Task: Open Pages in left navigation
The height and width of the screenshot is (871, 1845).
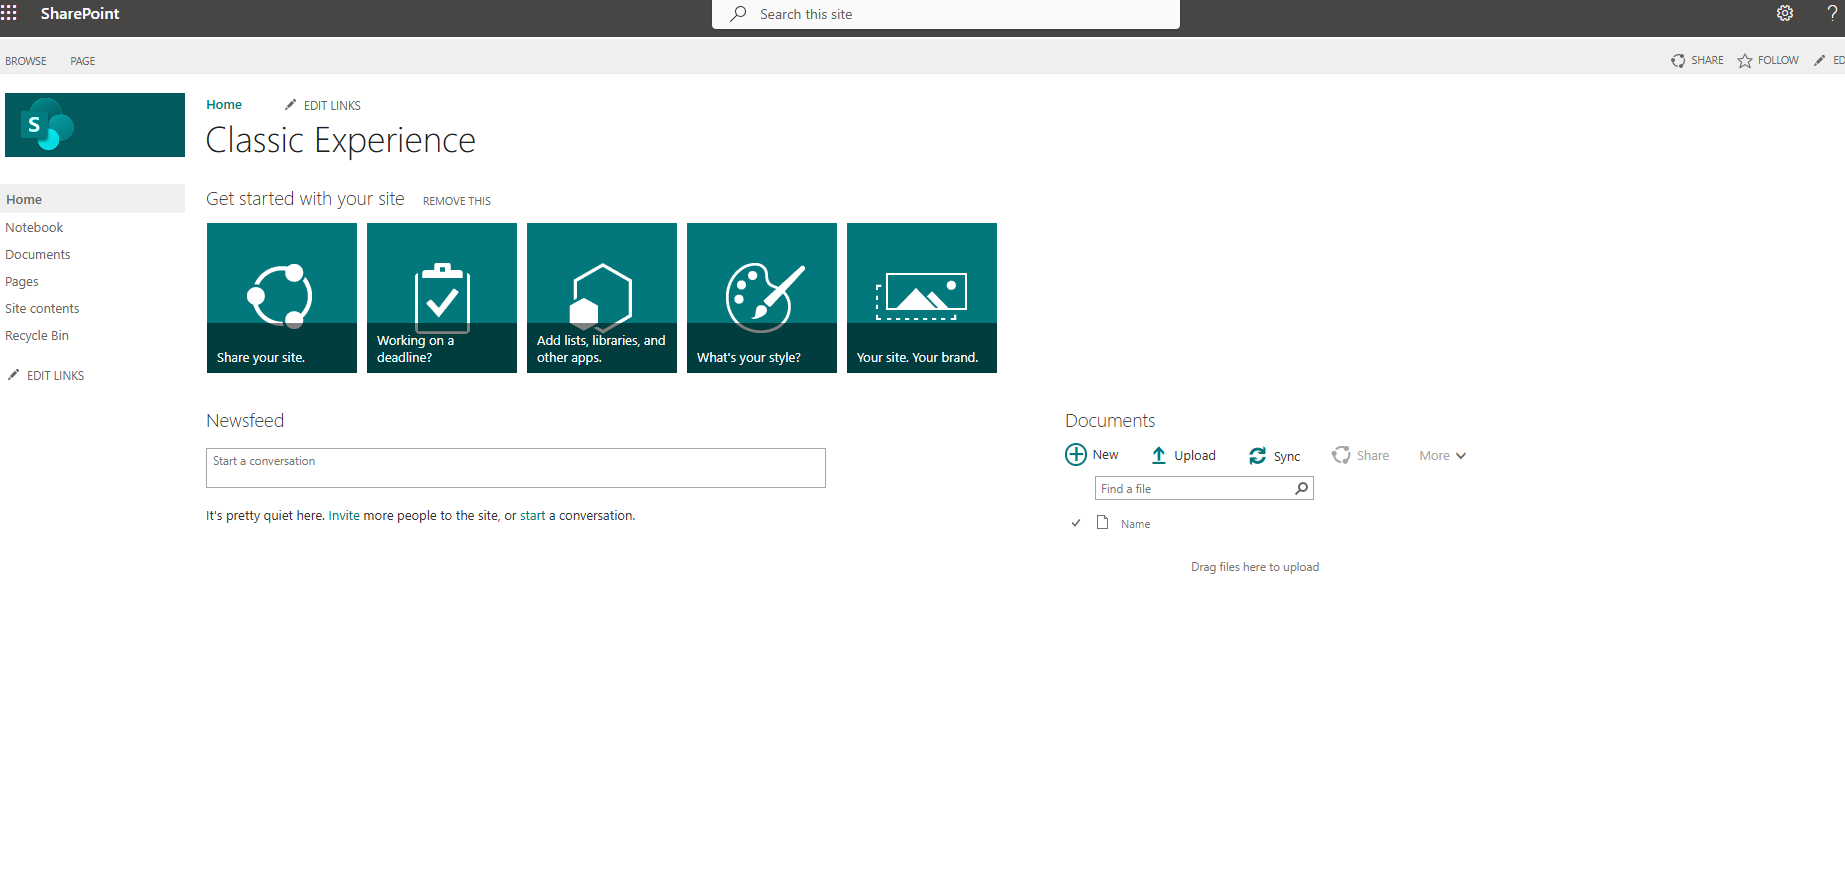Action: [22, 281]
